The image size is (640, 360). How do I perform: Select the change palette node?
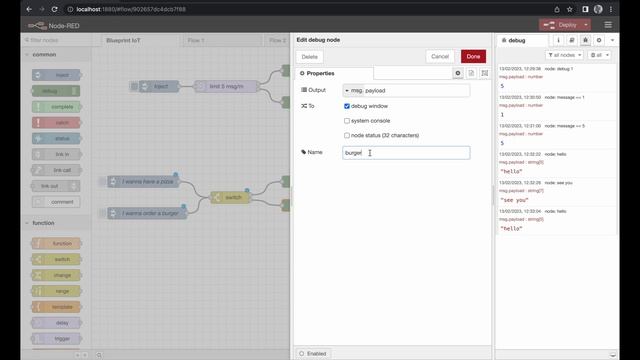(56, 275)
